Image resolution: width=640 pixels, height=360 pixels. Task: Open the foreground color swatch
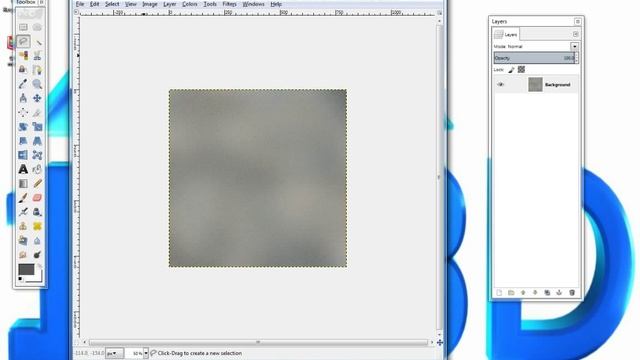(26, 269)
